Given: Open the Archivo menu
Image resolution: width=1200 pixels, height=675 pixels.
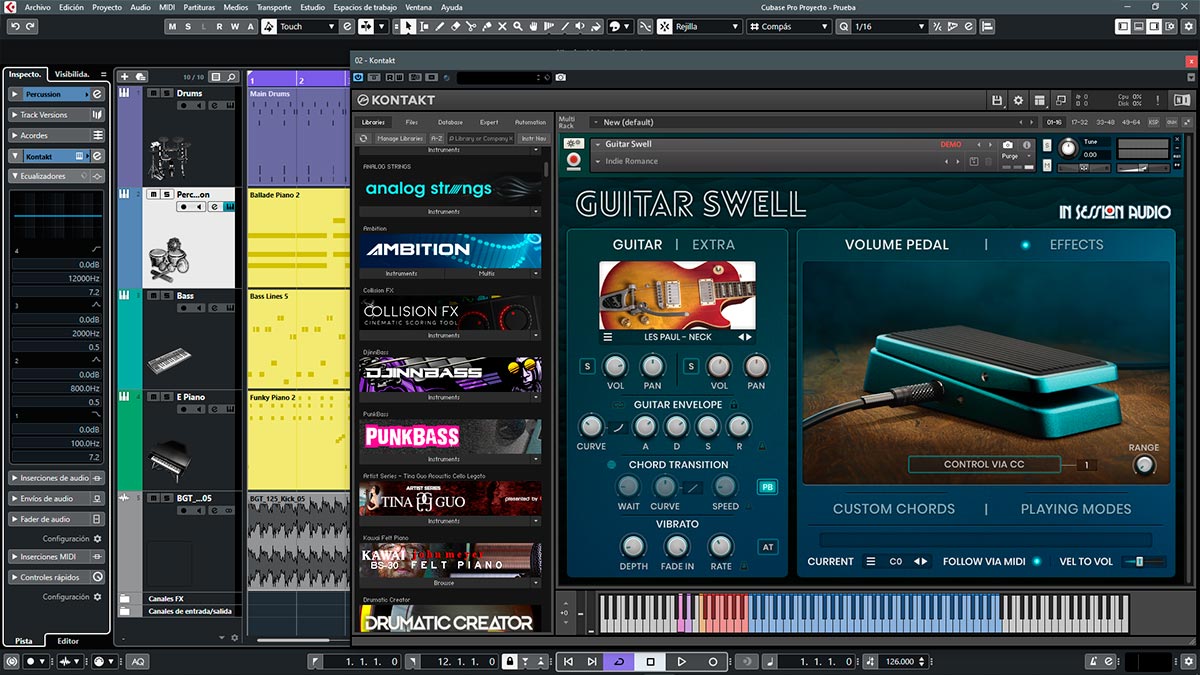Looking at the screenshot, I should pos(37,7).
